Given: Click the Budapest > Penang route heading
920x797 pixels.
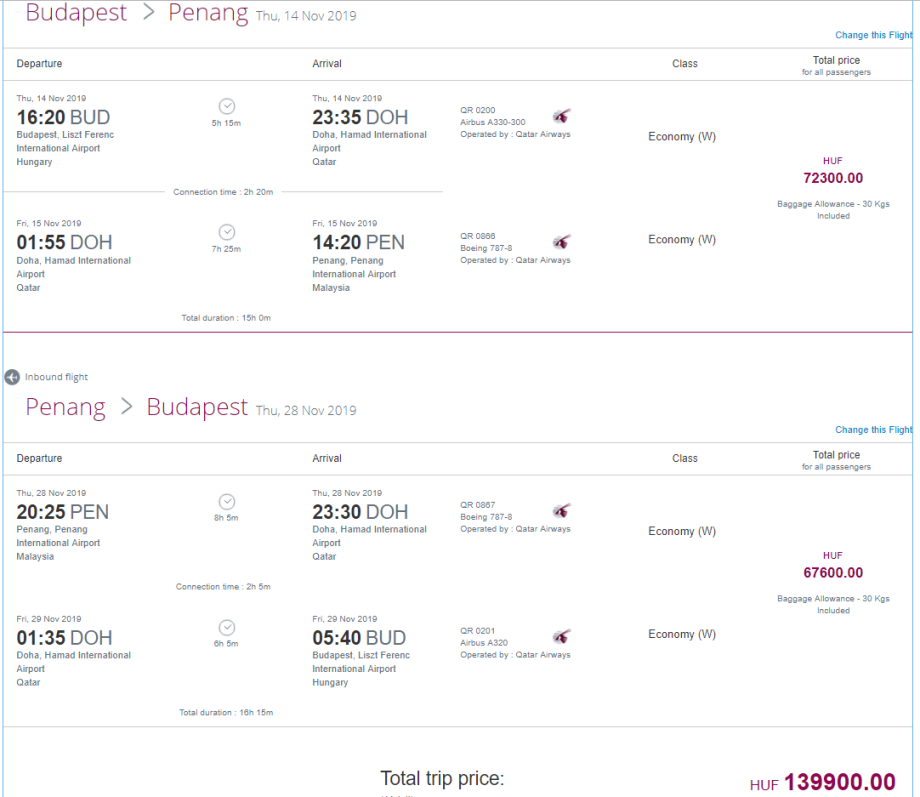Looking at the screenshot, I should click(137, 14).
